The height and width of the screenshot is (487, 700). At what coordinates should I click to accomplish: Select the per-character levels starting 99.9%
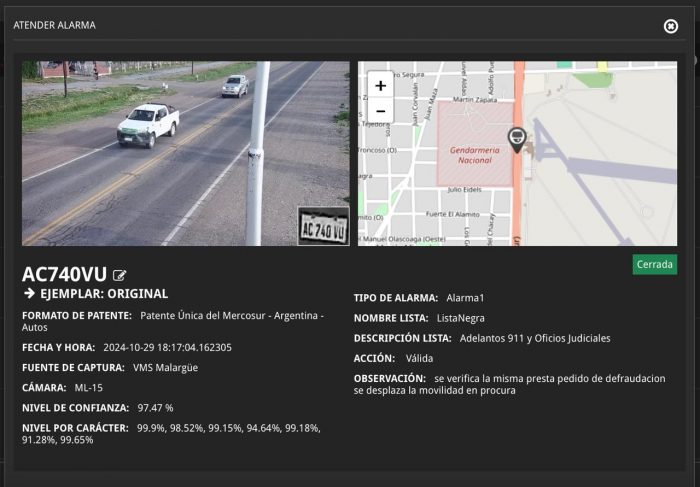tap(171, 434)
